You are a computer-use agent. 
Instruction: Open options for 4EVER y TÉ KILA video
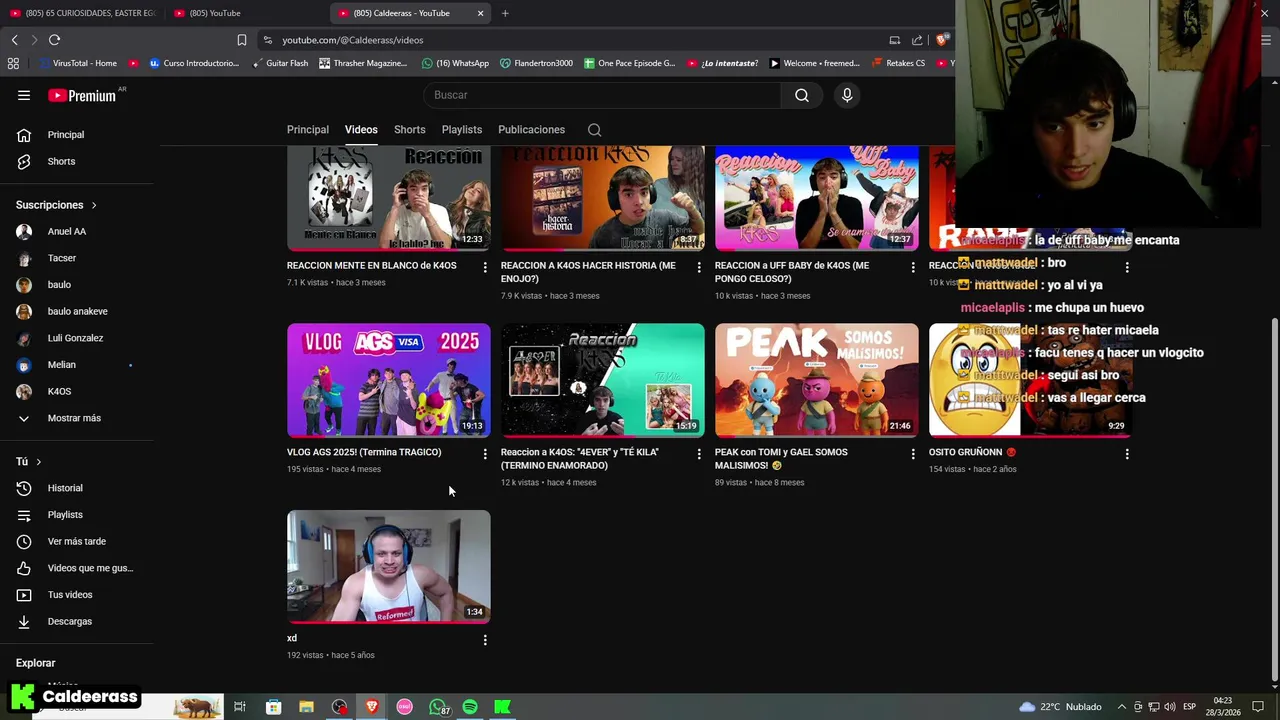click(x=699, y=454)
